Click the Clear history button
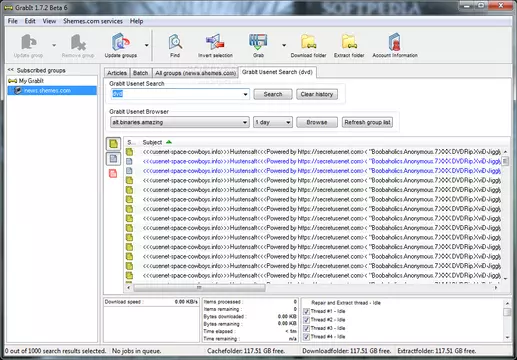The image size is (517, 360). tap(317, 94)
